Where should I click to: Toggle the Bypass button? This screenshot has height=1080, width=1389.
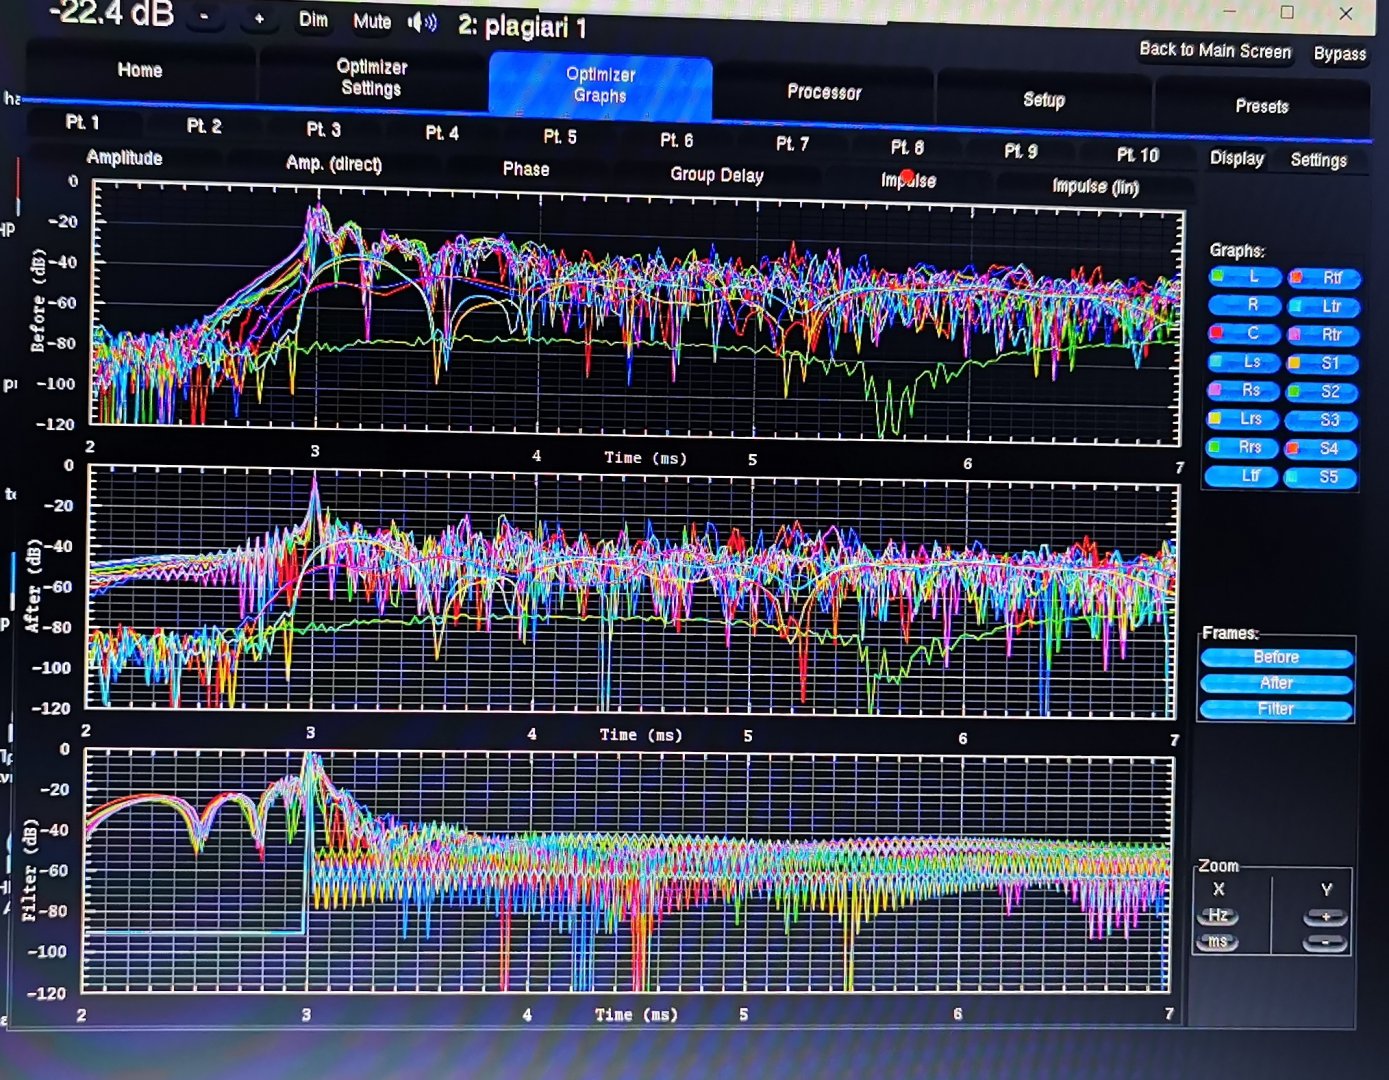coord(1339,54)
